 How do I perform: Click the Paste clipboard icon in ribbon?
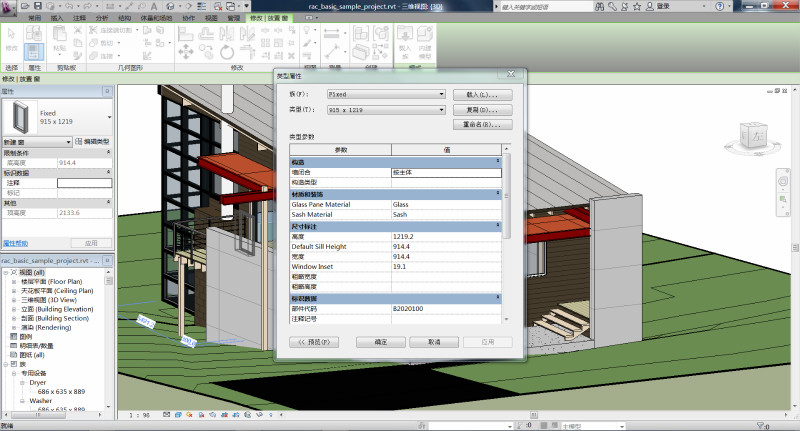pos(60,38)
